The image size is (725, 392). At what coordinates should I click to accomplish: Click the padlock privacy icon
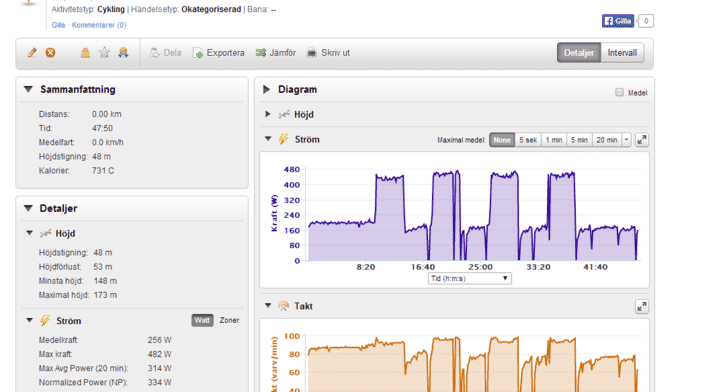tap(85, 53)
